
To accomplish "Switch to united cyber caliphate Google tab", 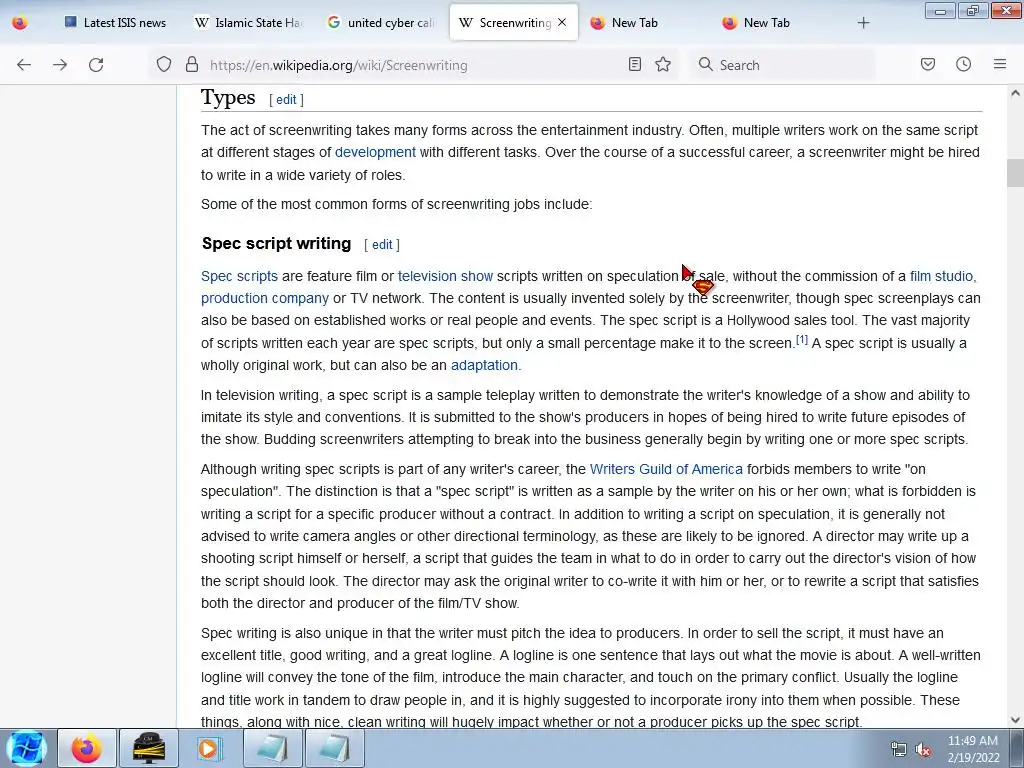I will coord(381,23).
